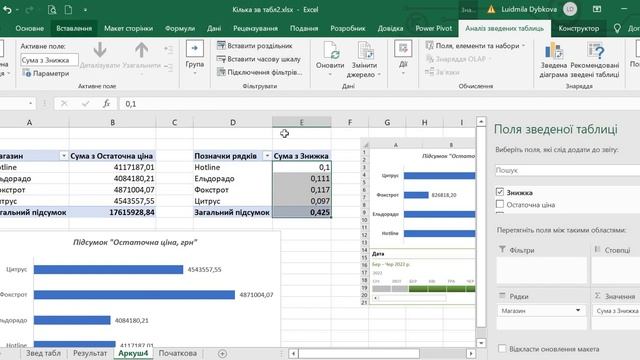The width and height of the screenshot is (640, 360).
Task: Click the New document icon in quick access toolbar
Action: 68,9
